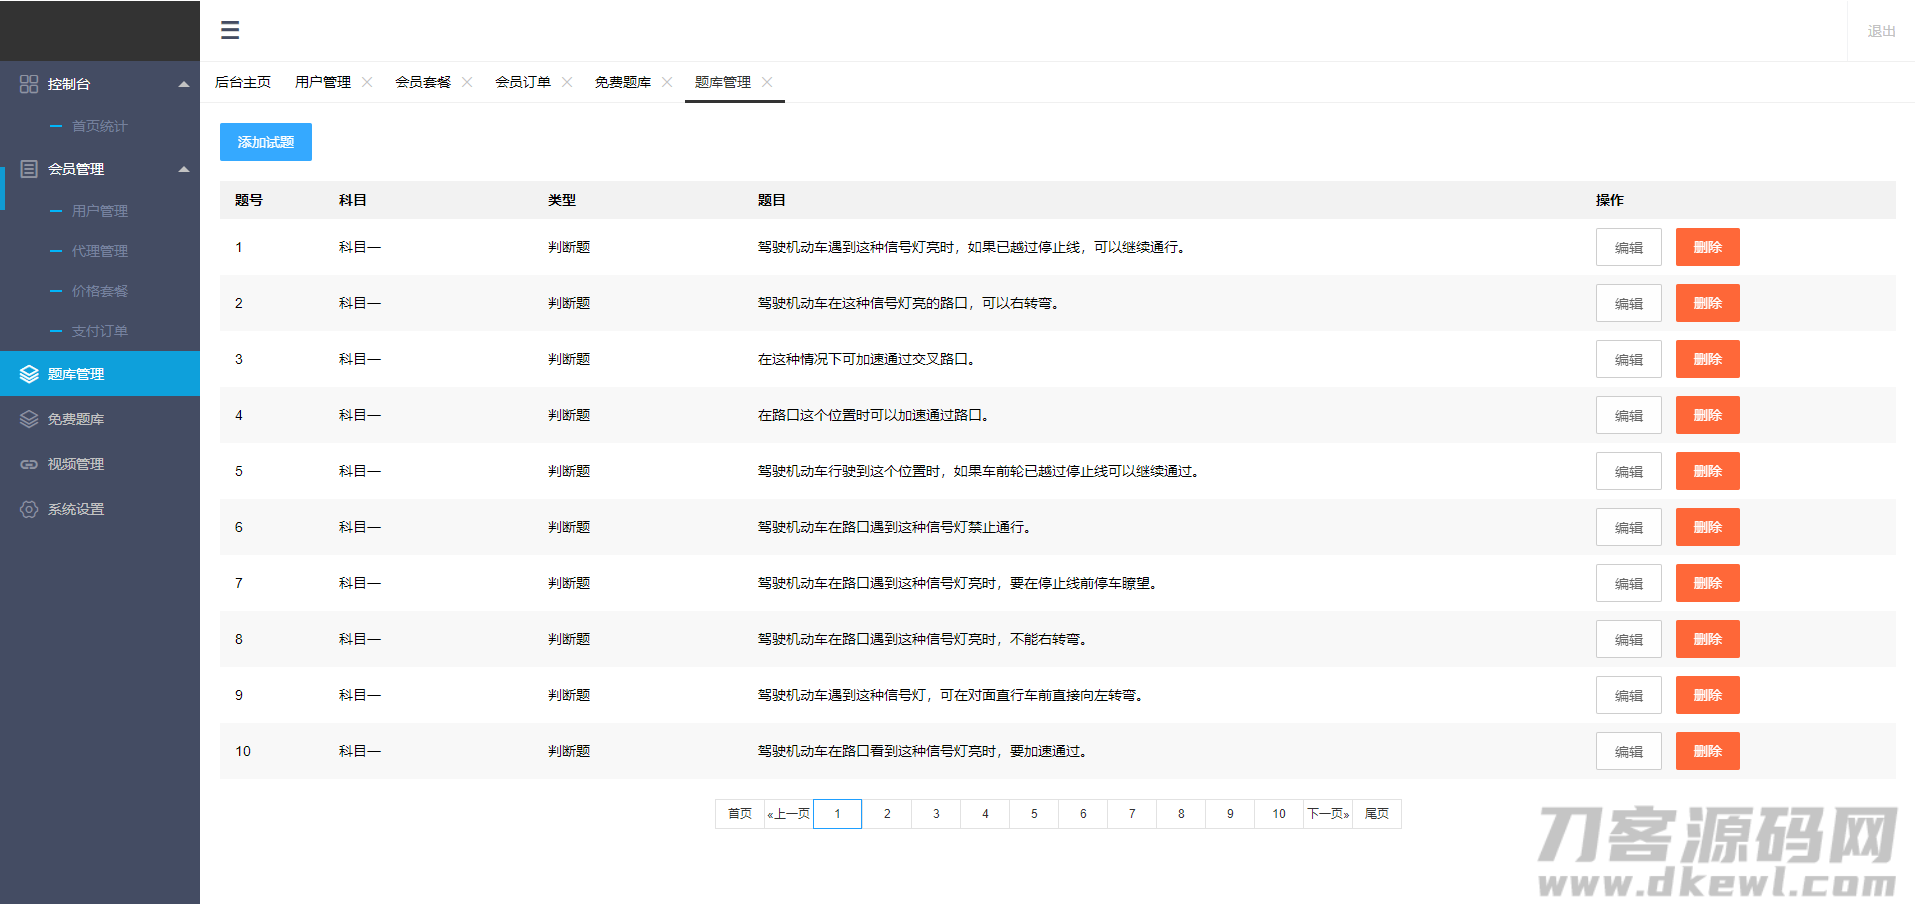Collapse the 会员管理 menu arrow
Screen dimensions: 1915x904
pyautogui.click(x=184, y=169)
